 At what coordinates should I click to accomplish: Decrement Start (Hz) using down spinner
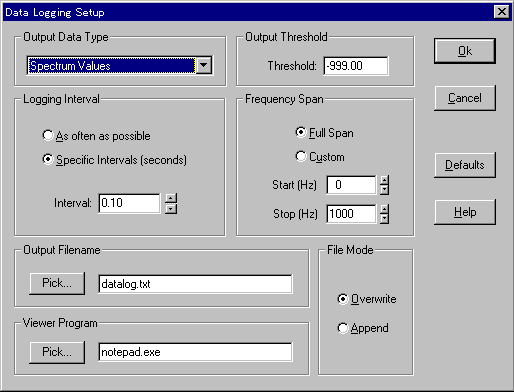[x=384, y=190]
